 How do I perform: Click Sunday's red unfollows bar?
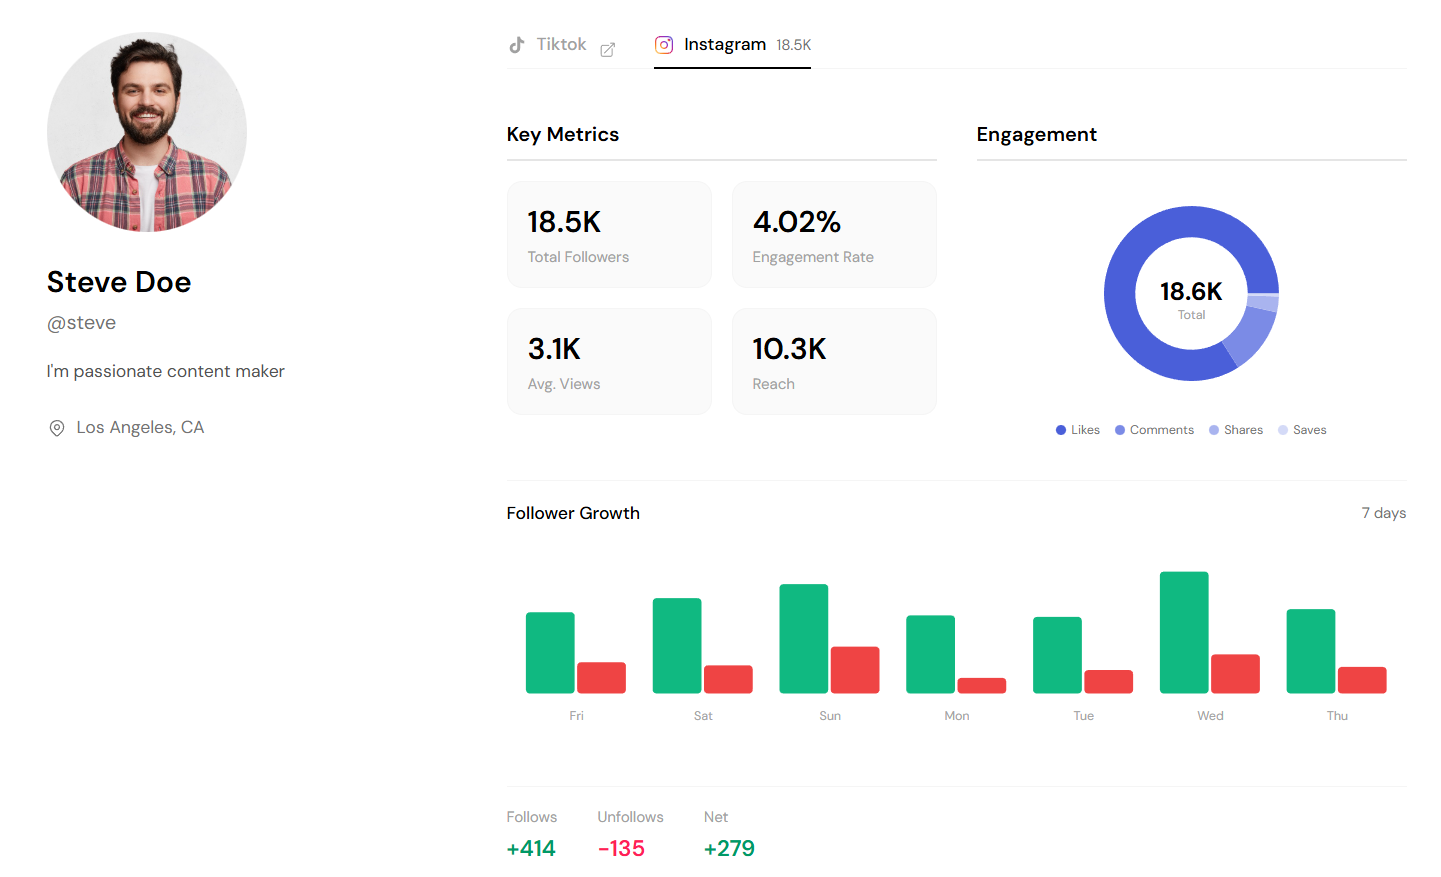click(x=855, y=670)
